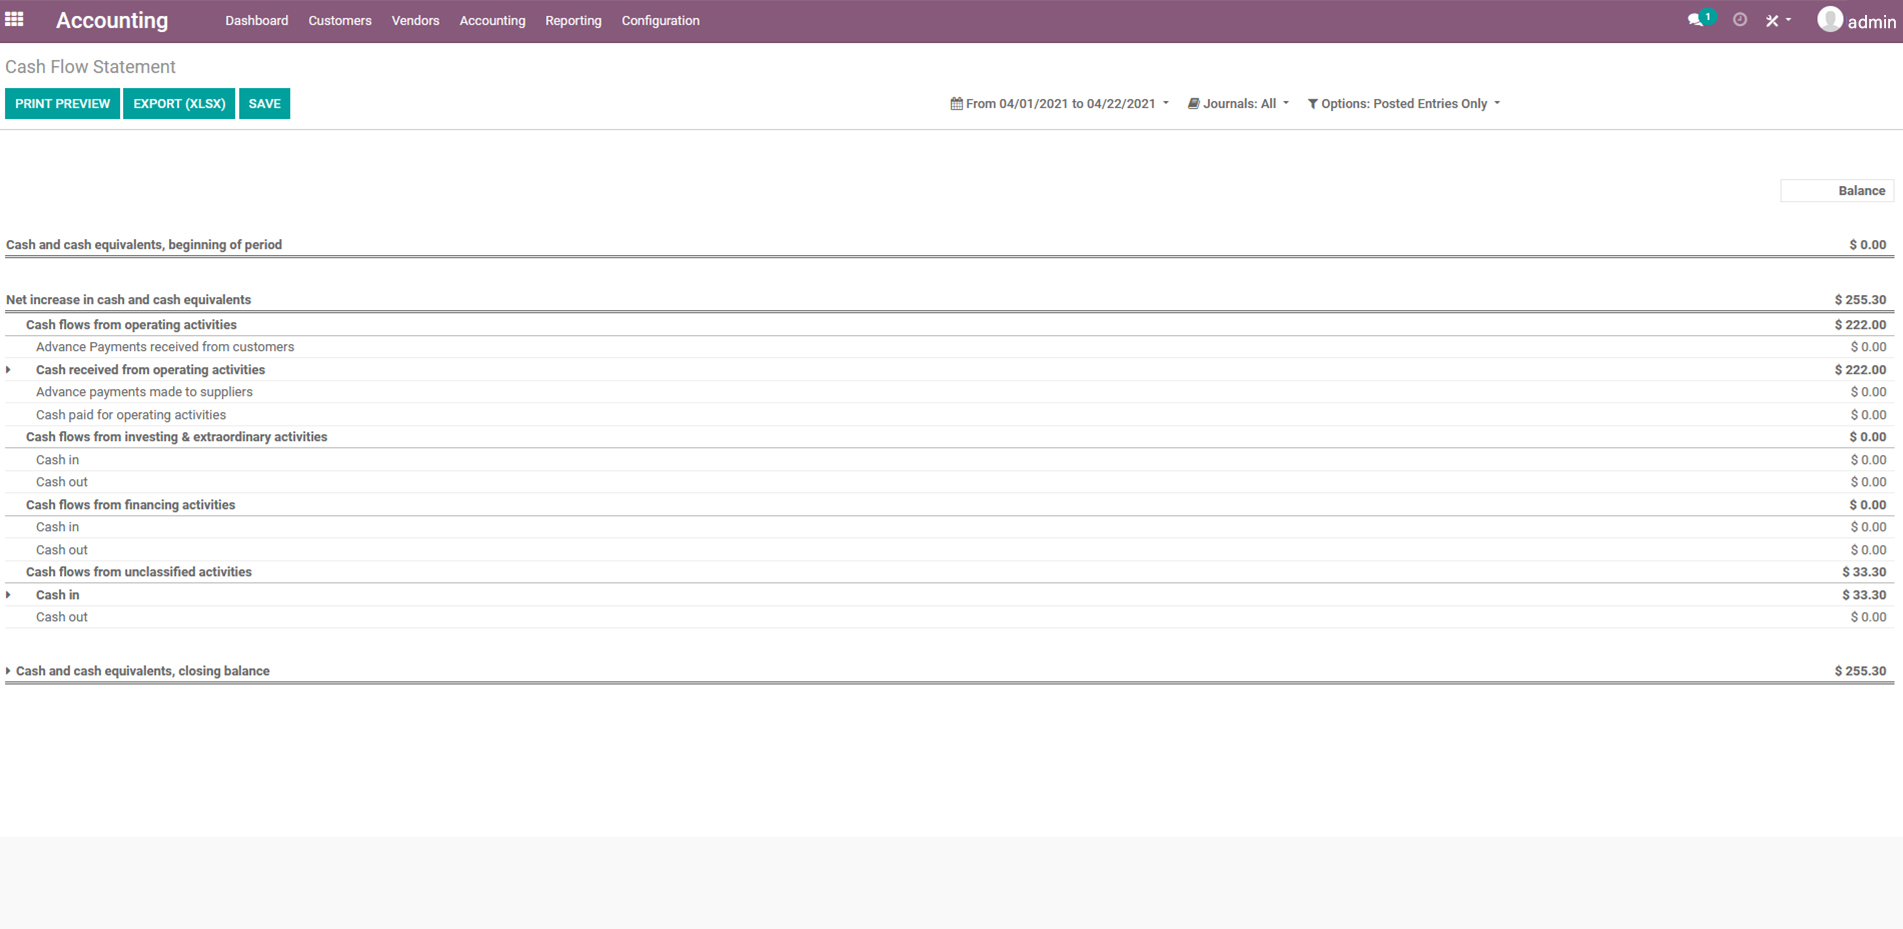Open the Configuration menu
The height and width of the screenshot is (929, 1903).
click(660, 21)
